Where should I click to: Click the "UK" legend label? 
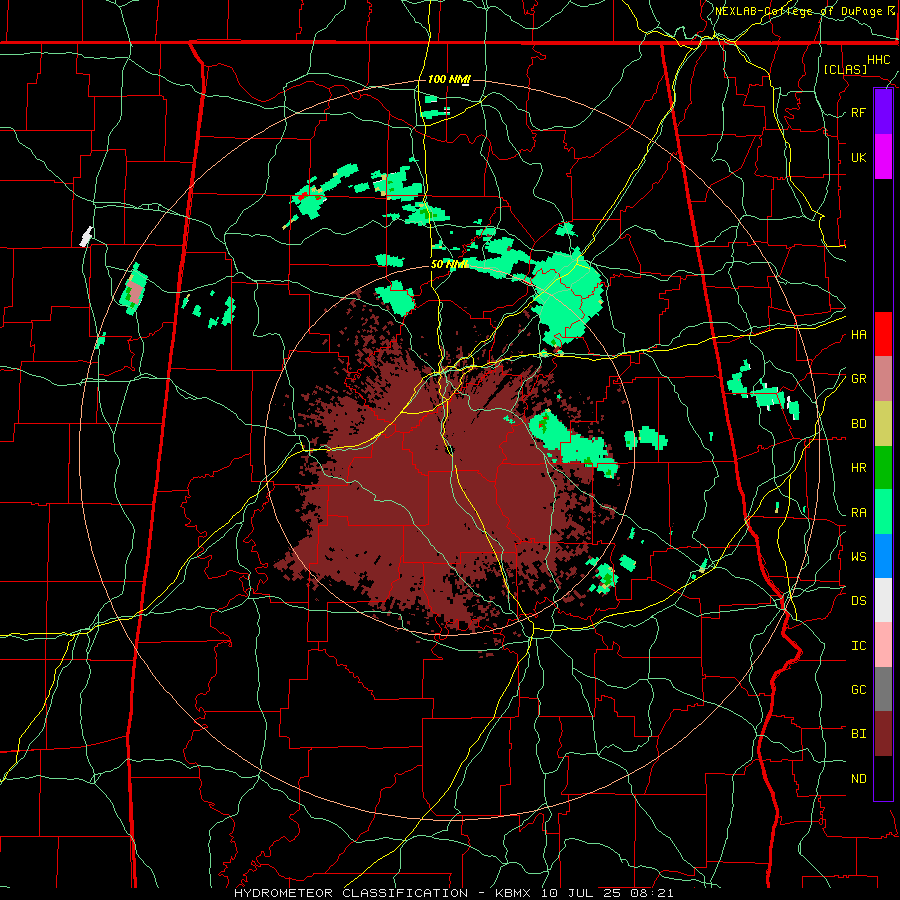[858, 157]
